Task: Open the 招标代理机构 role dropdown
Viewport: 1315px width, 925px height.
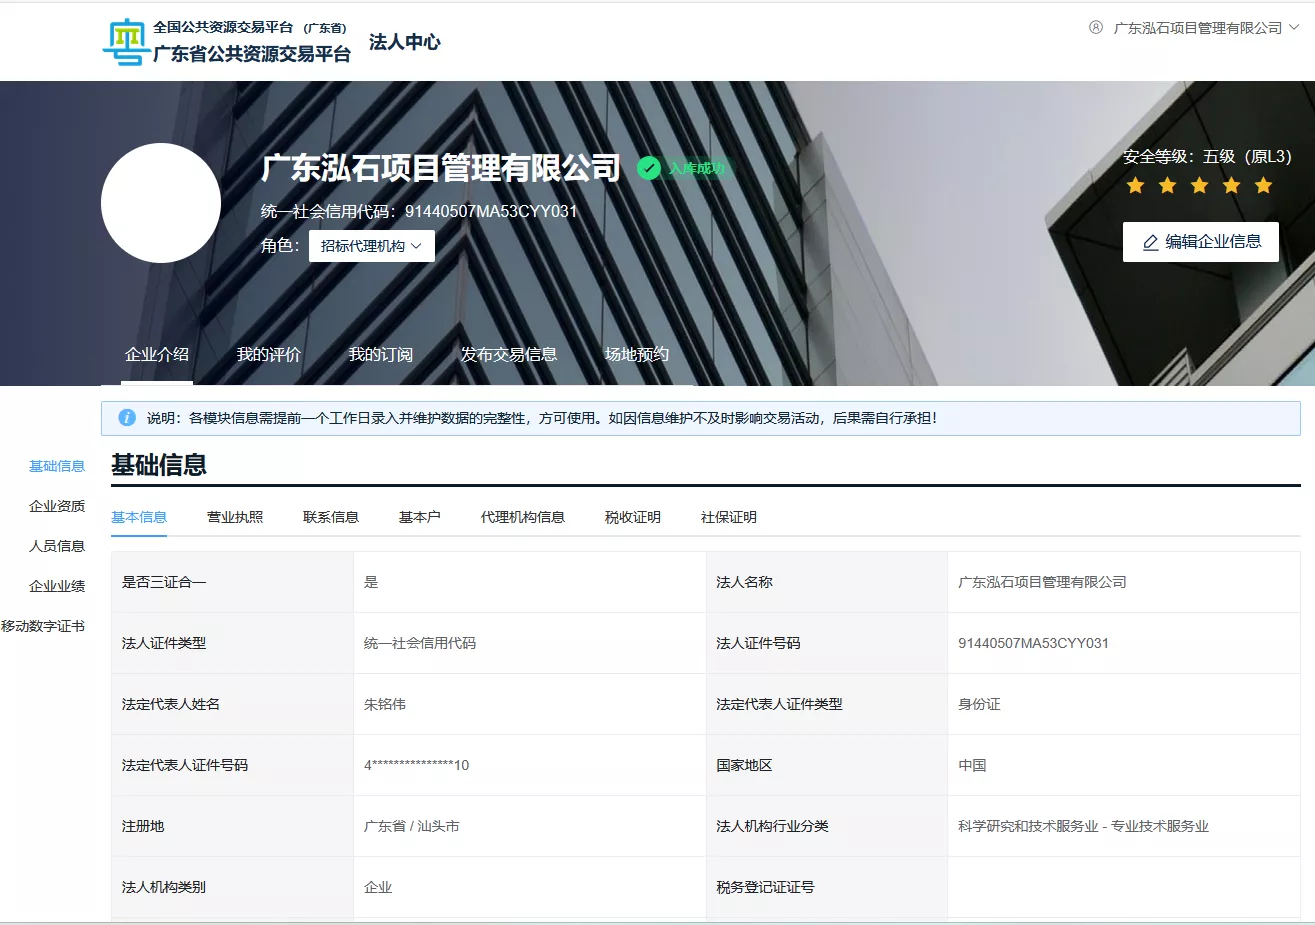Action: click(x=372, y=246)
